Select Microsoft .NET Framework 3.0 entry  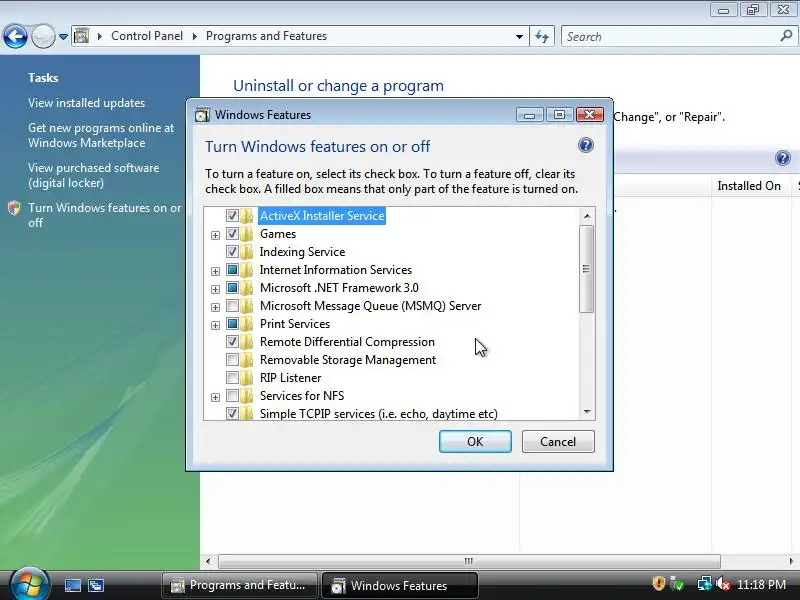pyautogui.click(x=339, y=288)
